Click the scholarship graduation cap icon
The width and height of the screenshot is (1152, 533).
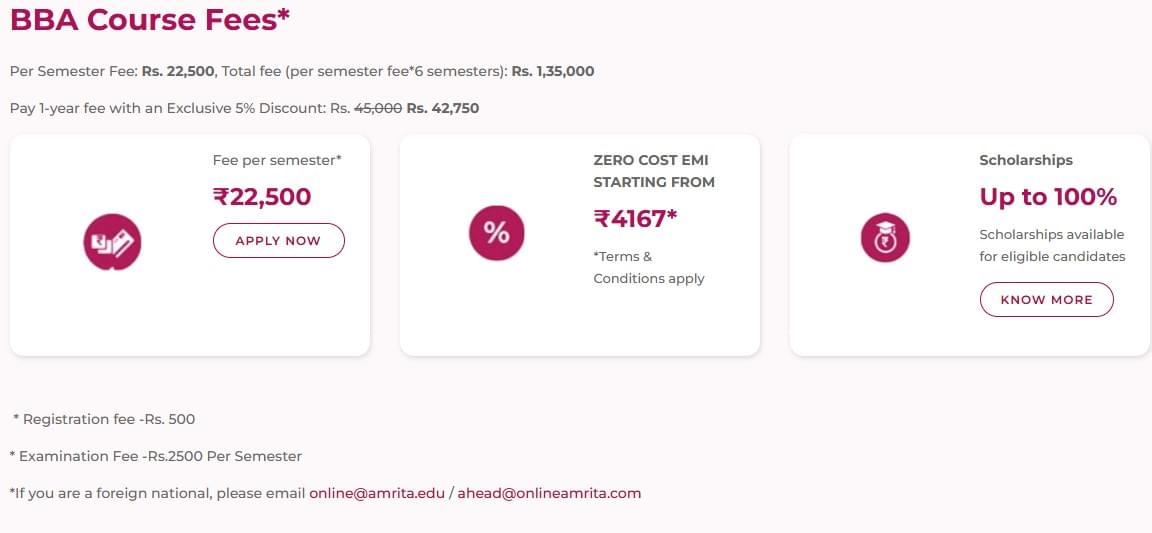tap(885, 239)
